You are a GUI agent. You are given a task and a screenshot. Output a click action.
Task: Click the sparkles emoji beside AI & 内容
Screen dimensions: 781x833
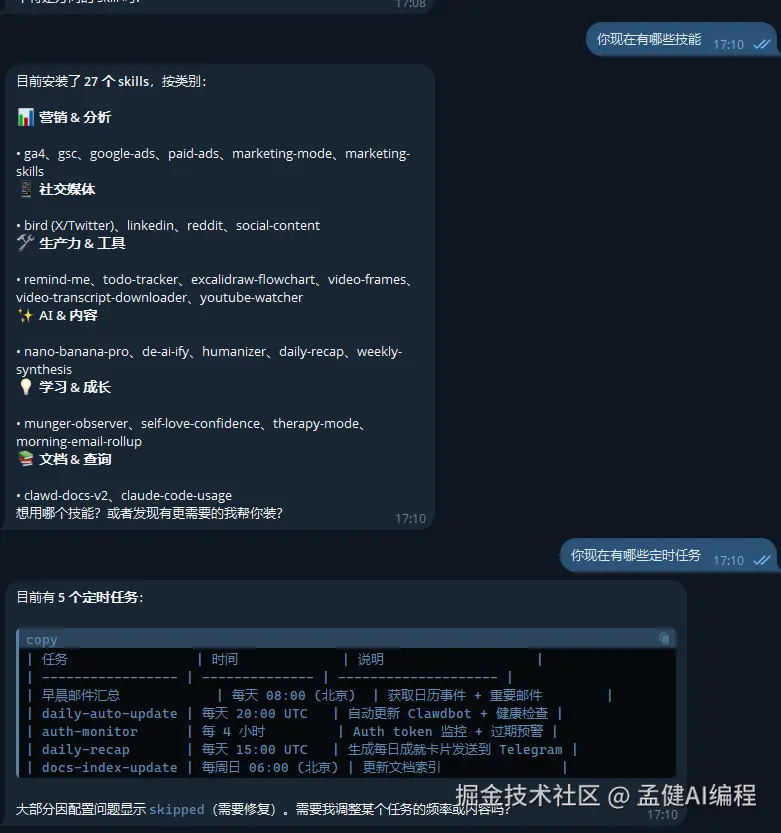pyautogui.click(x=26, y=315)
